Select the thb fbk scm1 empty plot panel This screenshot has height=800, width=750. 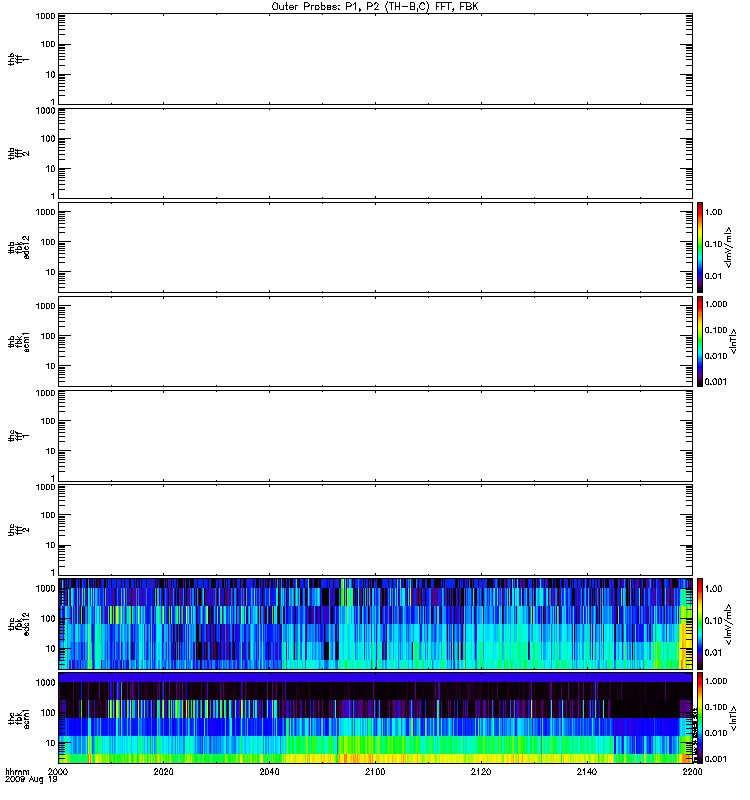[375, 341]
